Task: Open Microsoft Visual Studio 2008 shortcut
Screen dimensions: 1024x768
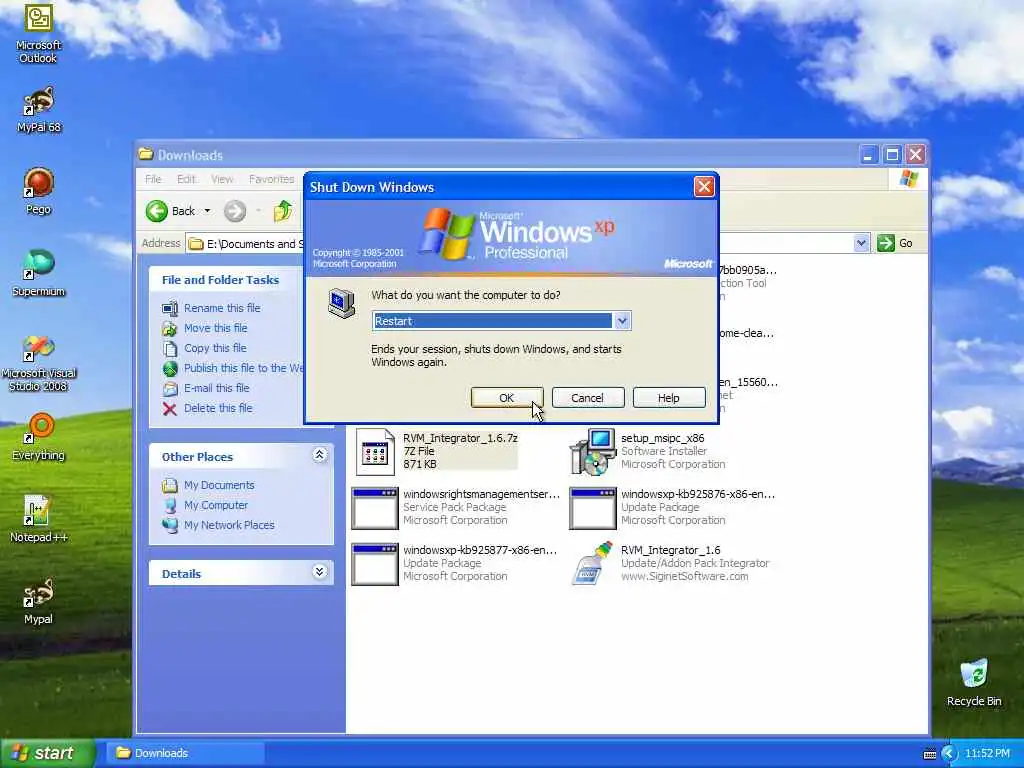Action: pyautogui.click(x=39, y=363)
